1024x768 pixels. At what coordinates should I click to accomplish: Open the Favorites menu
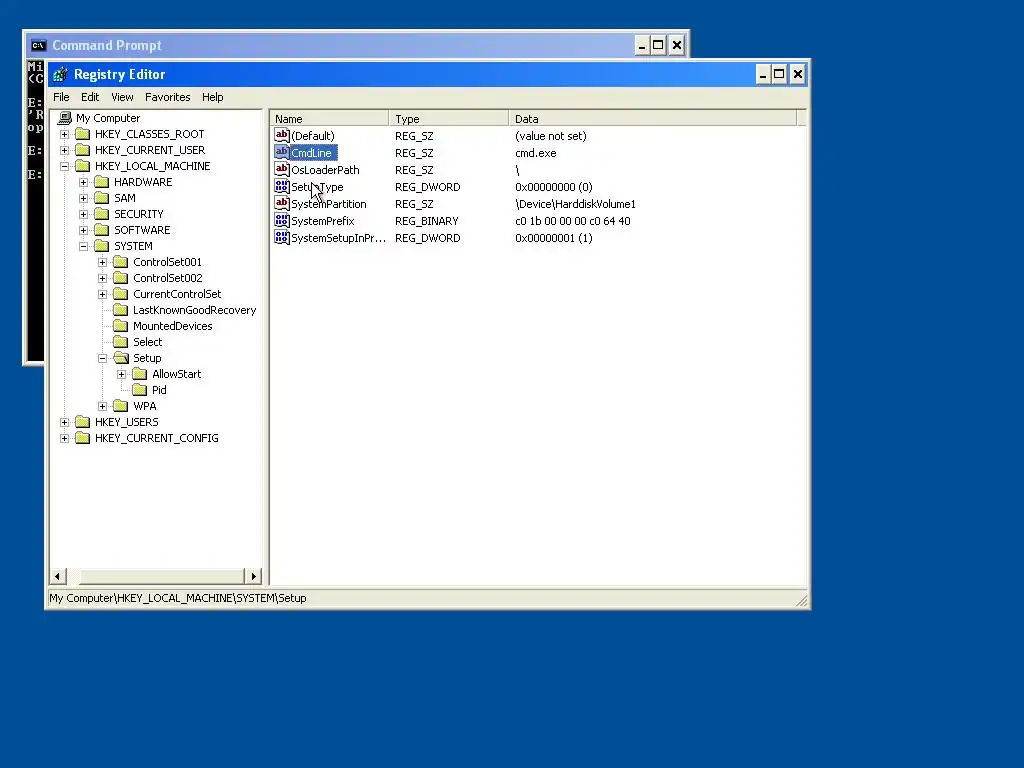[168, 97]
